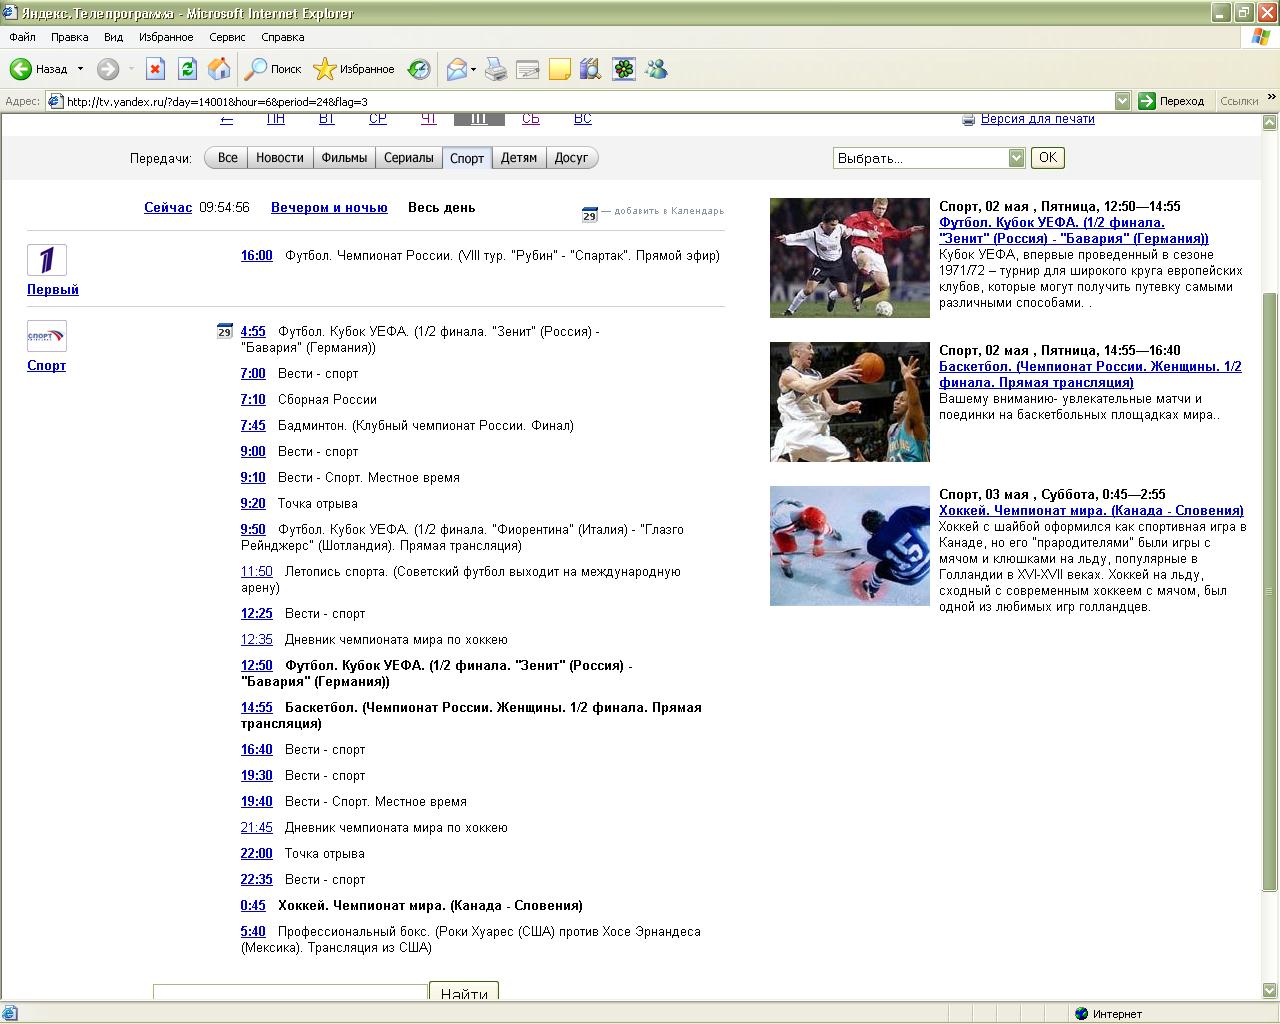Viewport: 1280px width, 1024px height.
Task: Click the calendar icon beside 4:55 program
Action: pos(225,331)
